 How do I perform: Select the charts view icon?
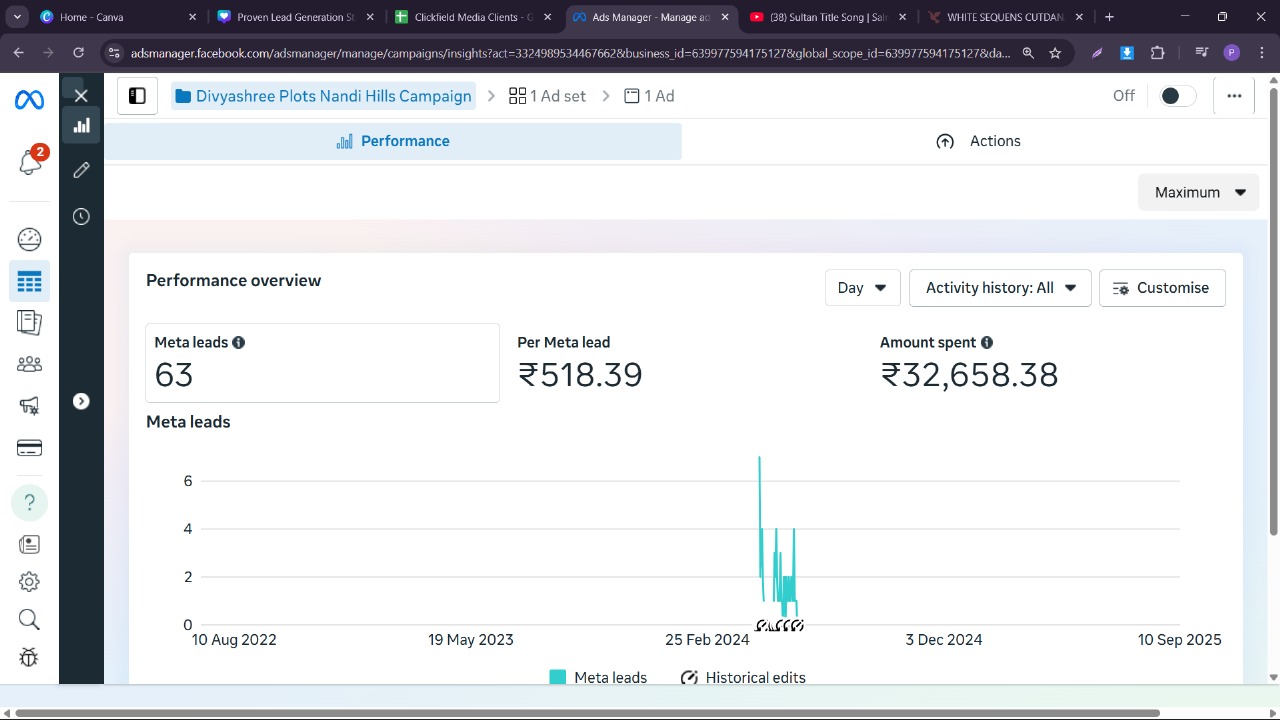click(81, 125)
